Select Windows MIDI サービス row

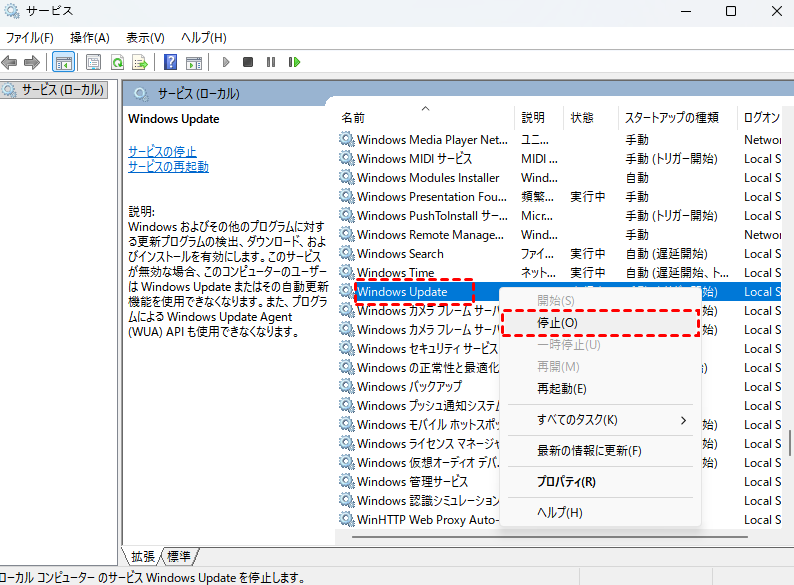(560, 159)
